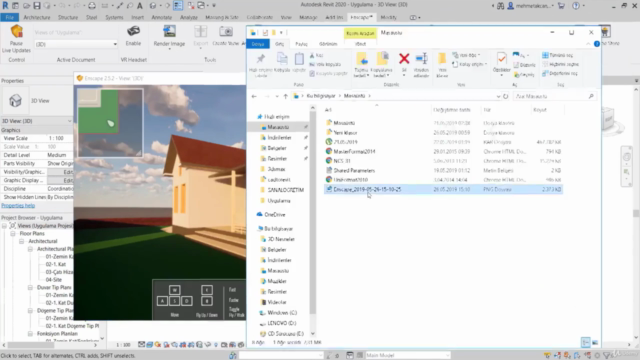Click view scale 1 : 100 control
This screenshot has width=640, height=360.
point(123,345)
